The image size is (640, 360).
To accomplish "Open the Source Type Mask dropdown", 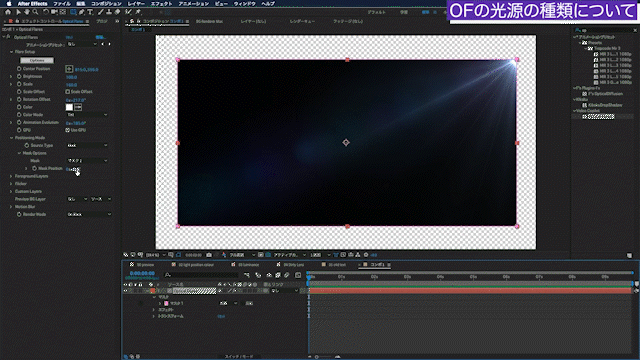I will (x=87, y=145).
